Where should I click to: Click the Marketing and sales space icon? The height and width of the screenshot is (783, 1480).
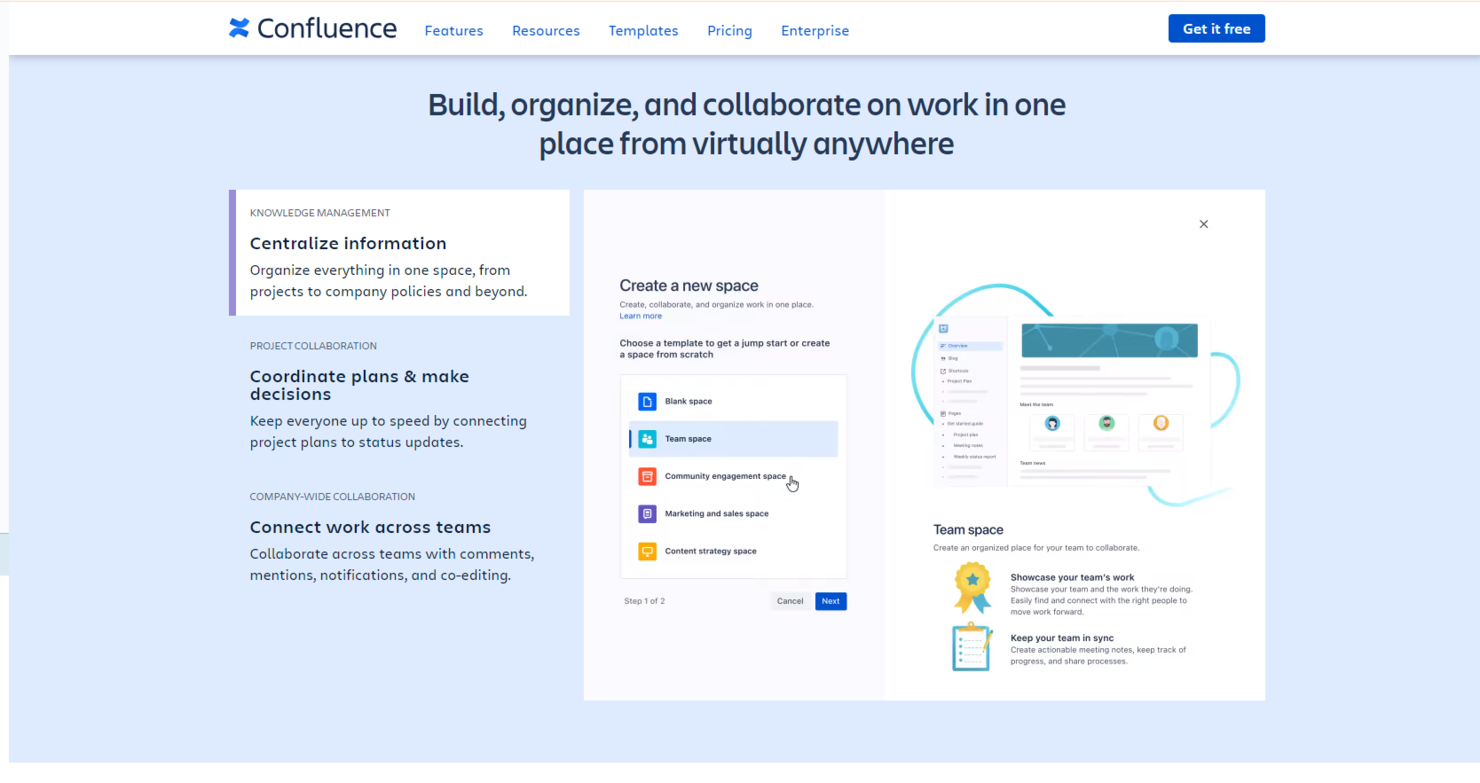(647, 514)
